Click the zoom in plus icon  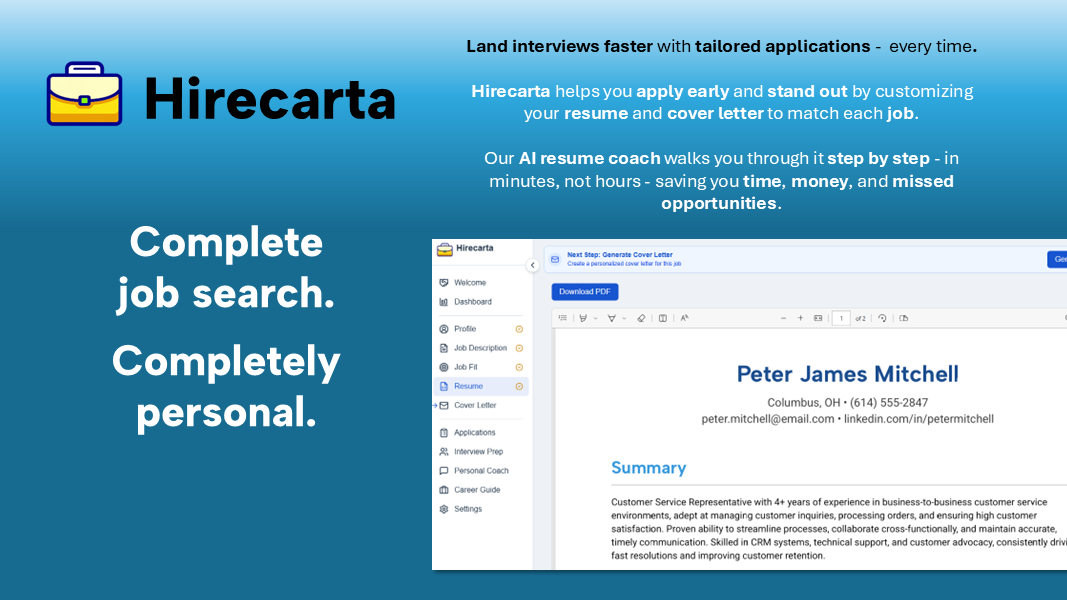point(800,318)
